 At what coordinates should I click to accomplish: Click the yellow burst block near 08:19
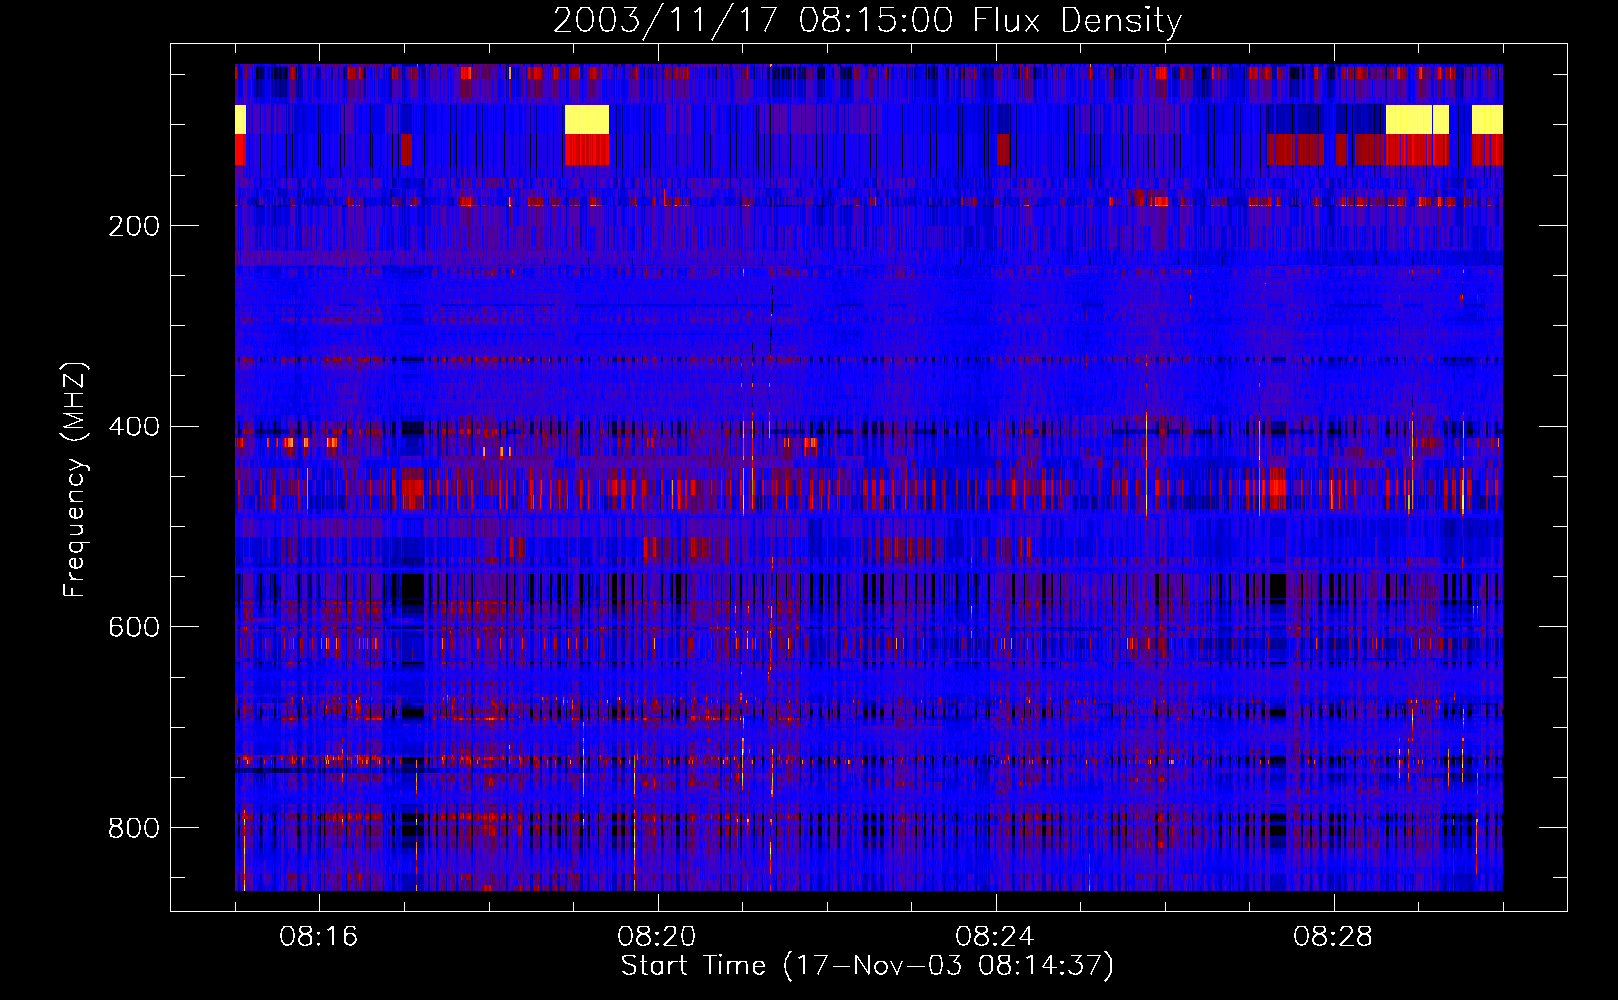pos(587,119)
